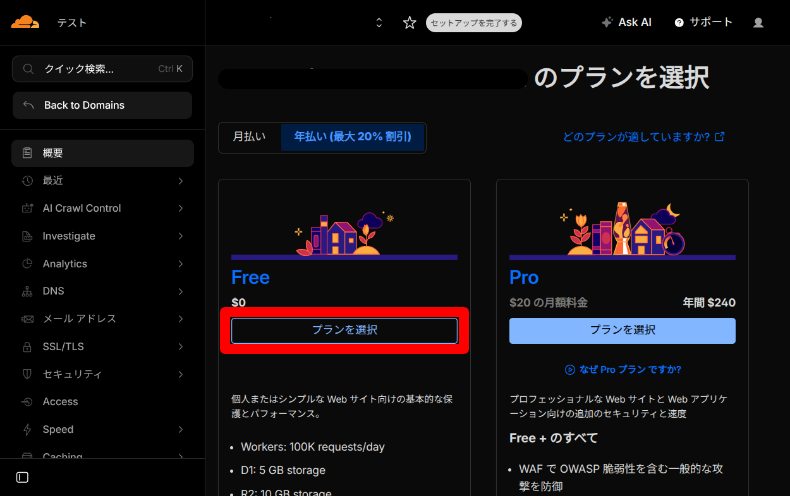Viewport: 790px width, 496px height.
Task: Click the play icon beside なぜ Pro プラン
Action: (570, 369)
